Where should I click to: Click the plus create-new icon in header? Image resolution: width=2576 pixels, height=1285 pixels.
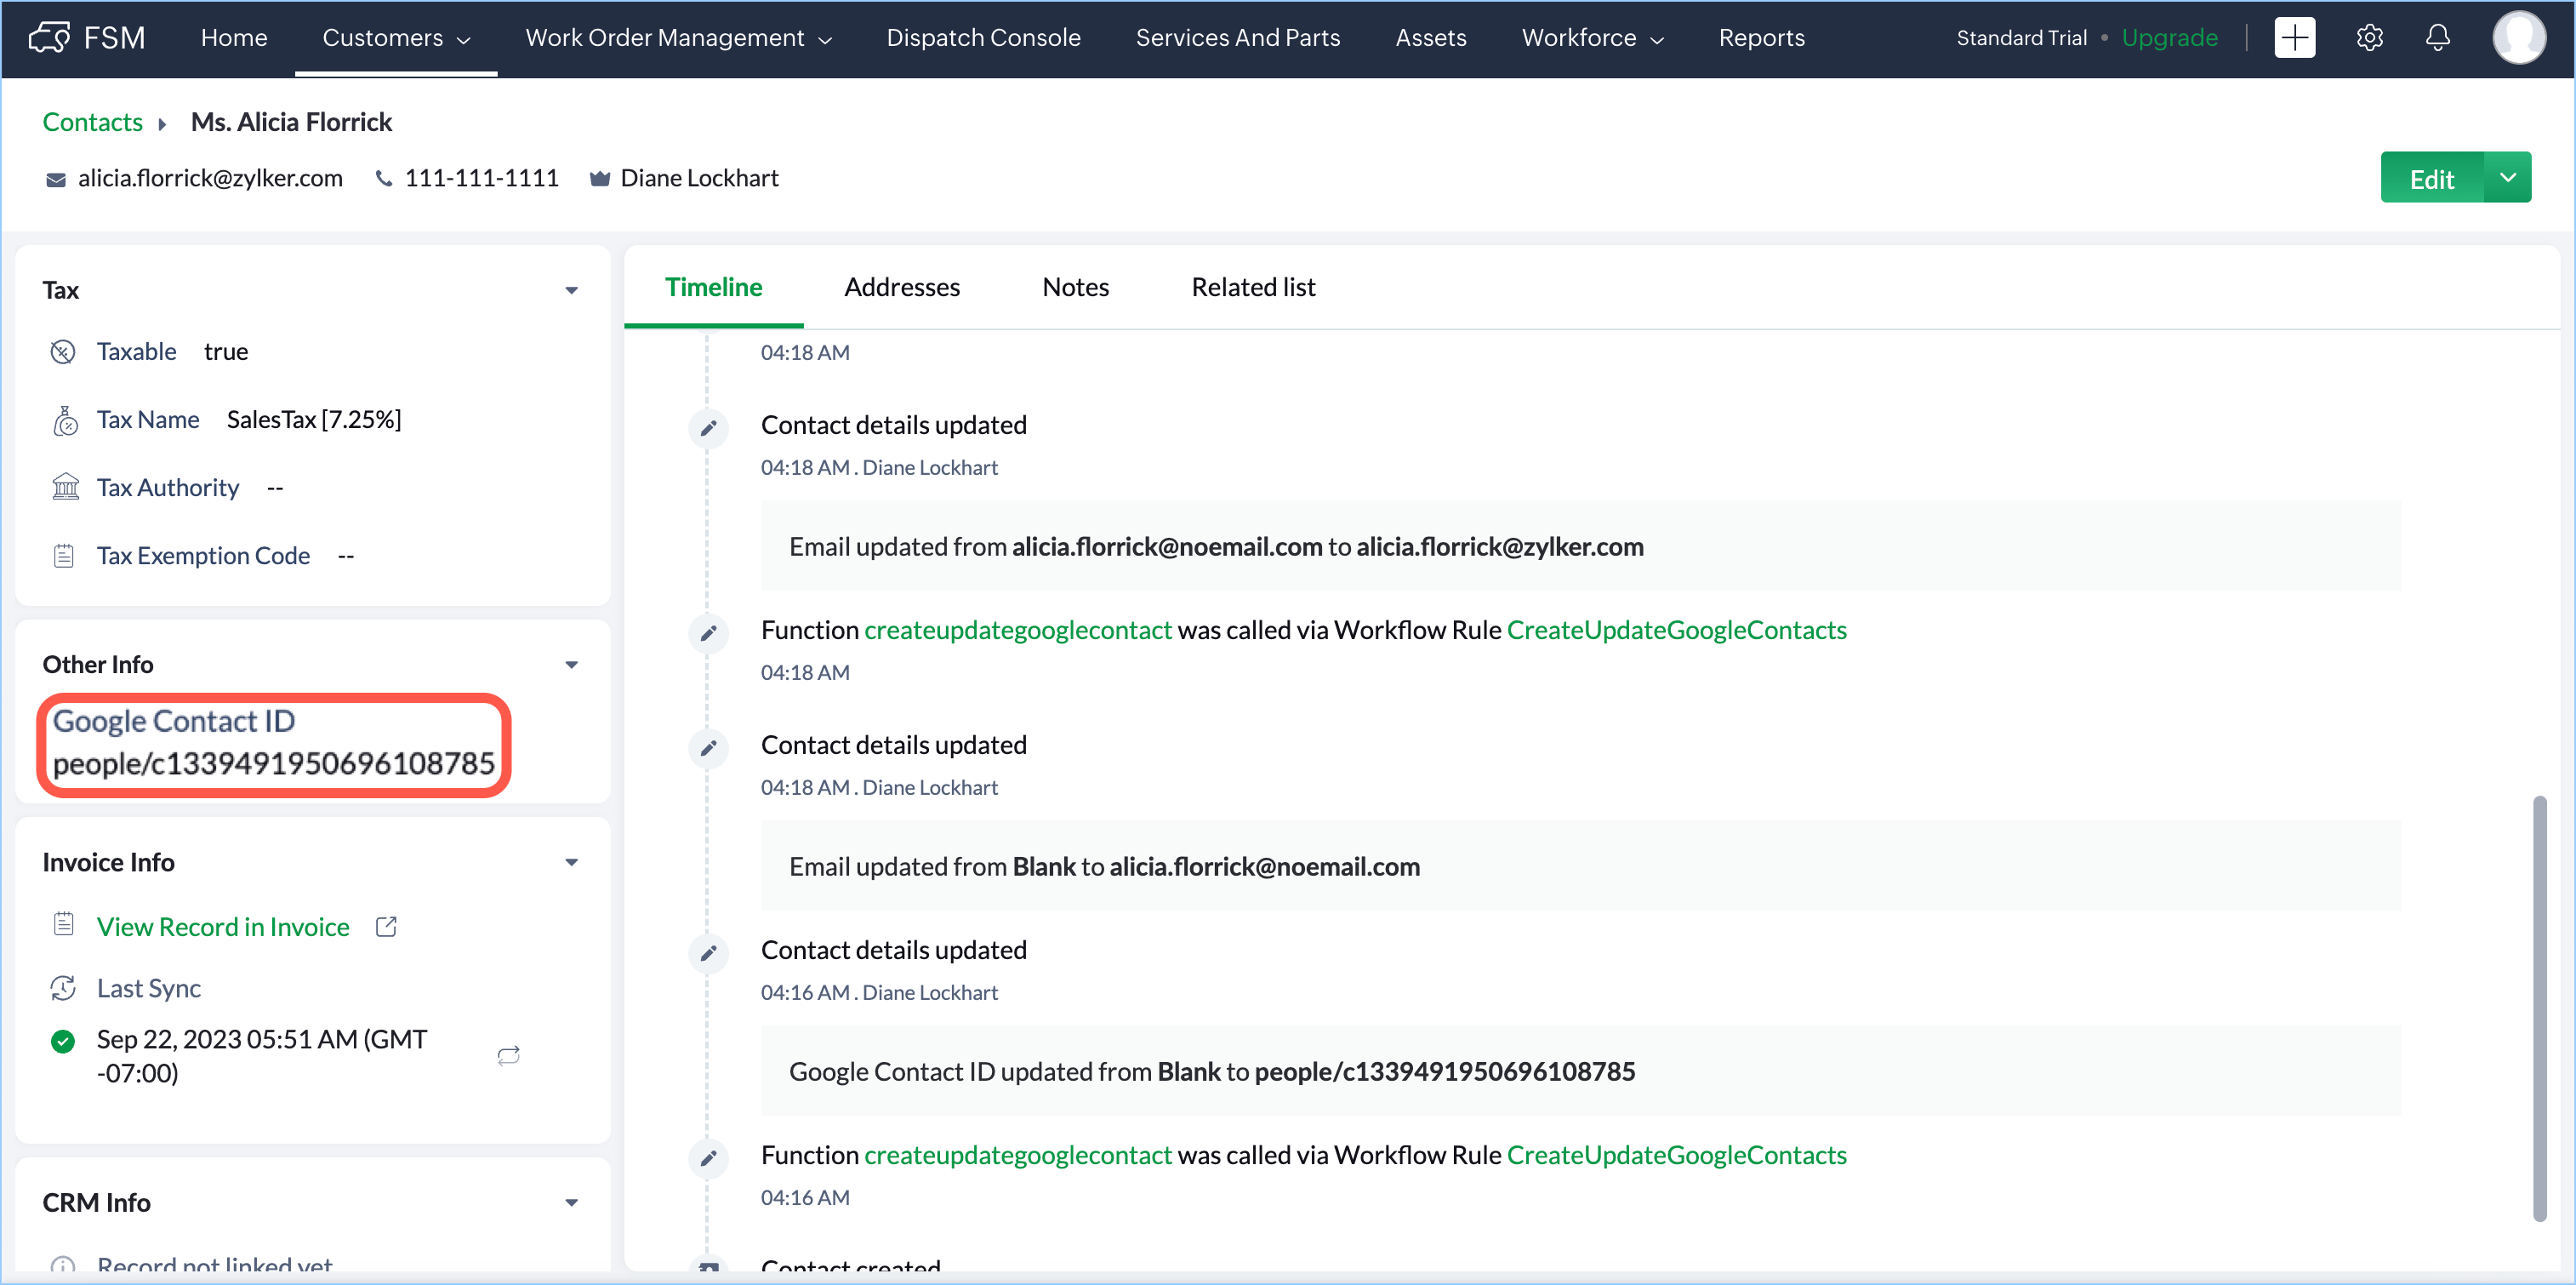[2294, 38]
